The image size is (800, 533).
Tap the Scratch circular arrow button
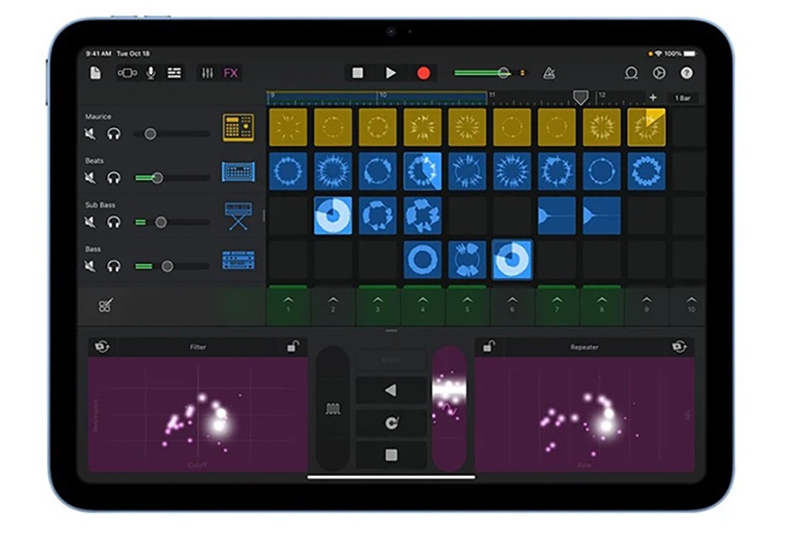click(x=391, y=423)
